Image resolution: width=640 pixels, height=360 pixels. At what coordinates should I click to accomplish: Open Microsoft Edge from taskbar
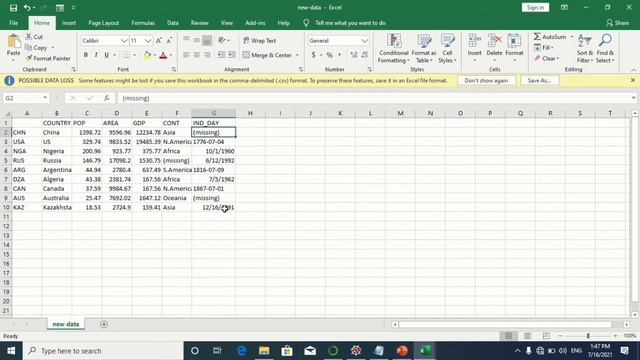click(x=242, y=351)
